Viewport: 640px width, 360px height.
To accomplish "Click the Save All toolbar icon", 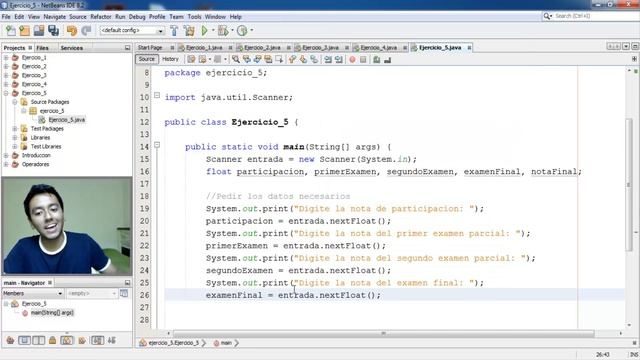I will pos(53,31).
